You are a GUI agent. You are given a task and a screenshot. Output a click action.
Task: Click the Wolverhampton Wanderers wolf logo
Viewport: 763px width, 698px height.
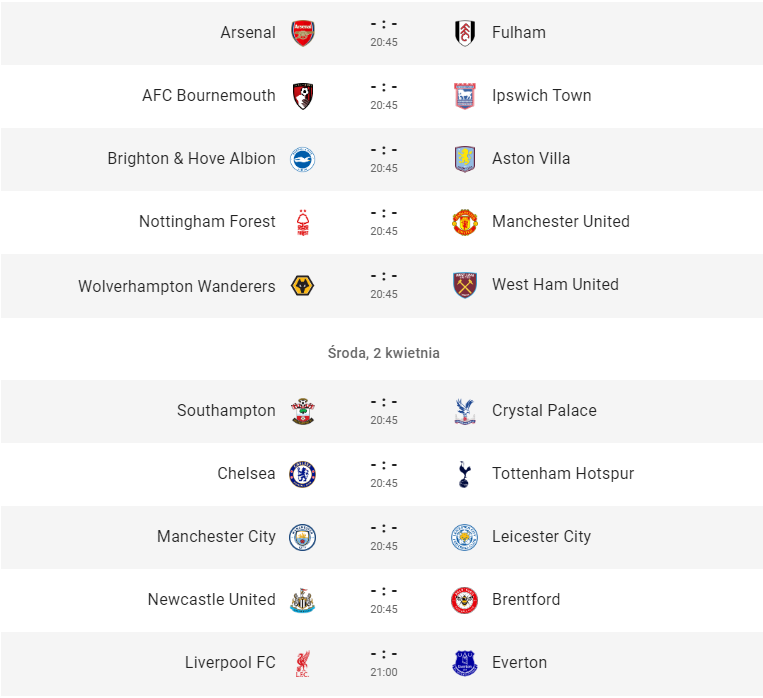click(303, 285)
